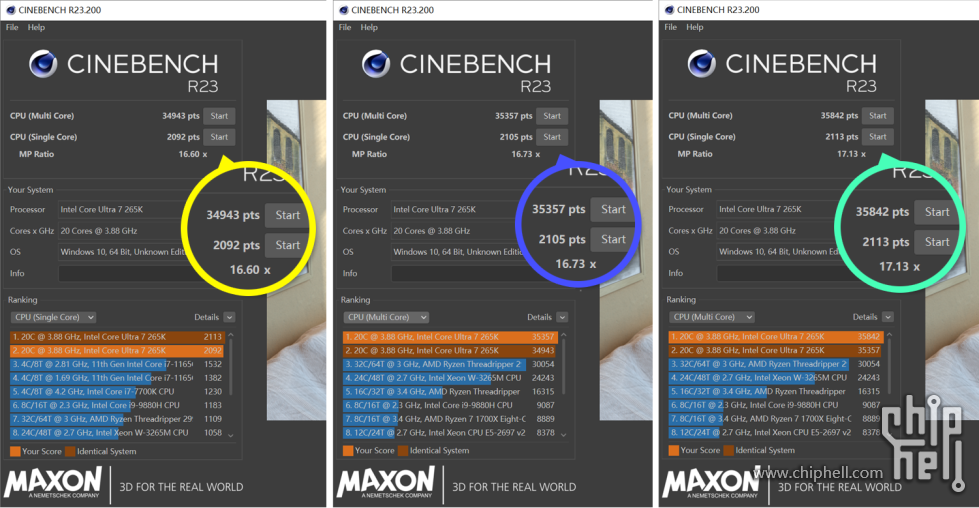Click the Cinebench sphere logo in the middle window
The height and width of the screenshot is (508, 979).
[376, 65]
